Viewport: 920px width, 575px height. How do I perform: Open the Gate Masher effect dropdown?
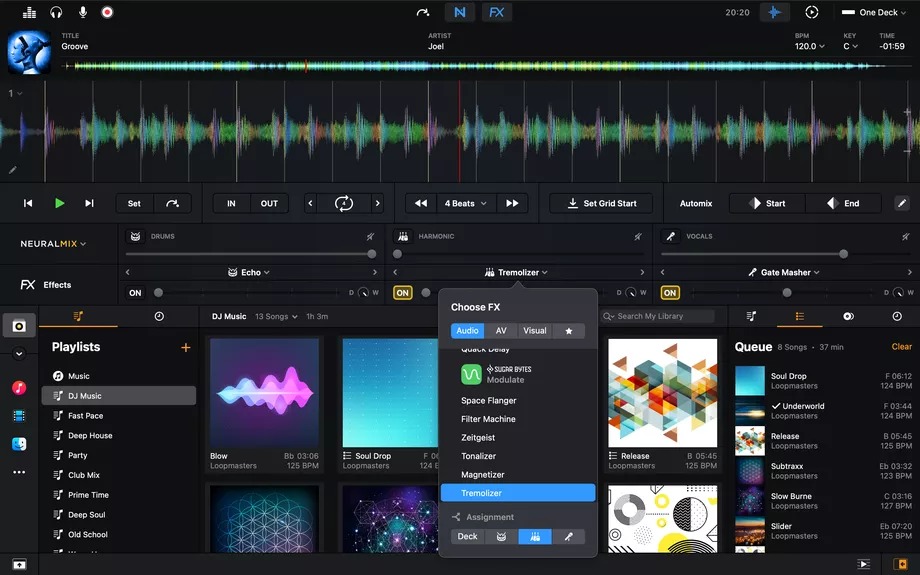click(783, 272)
